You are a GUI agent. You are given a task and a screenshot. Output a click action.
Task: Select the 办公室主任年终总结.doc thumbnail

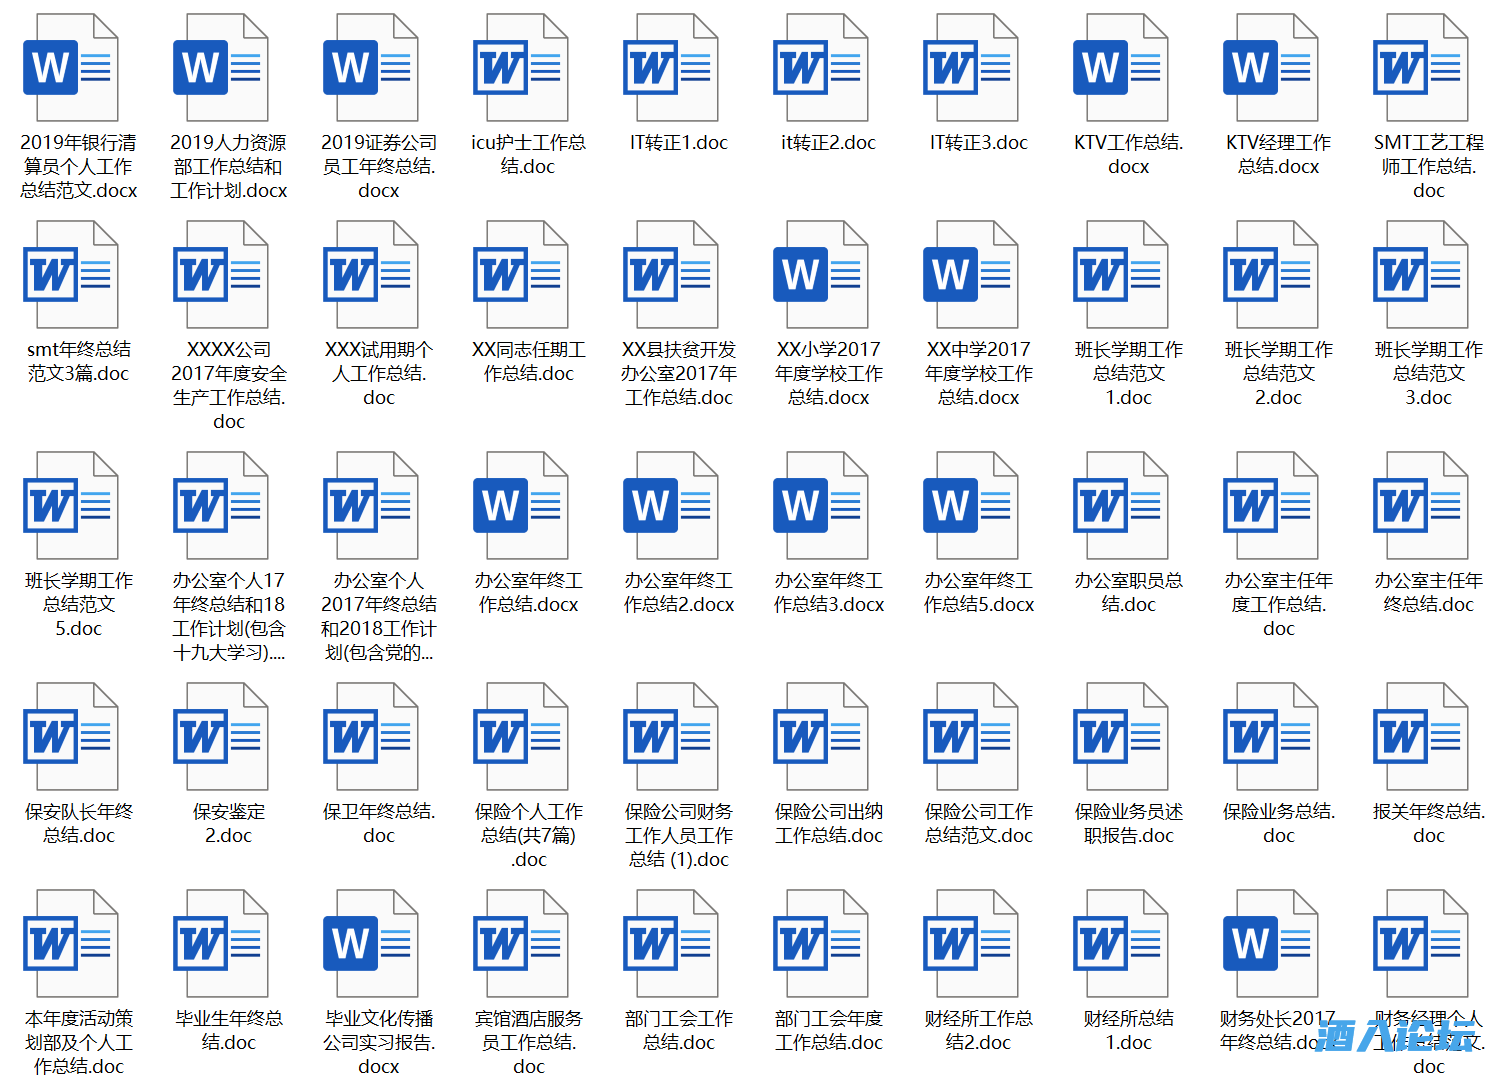pyautogui.click(x=1420, y=506)
